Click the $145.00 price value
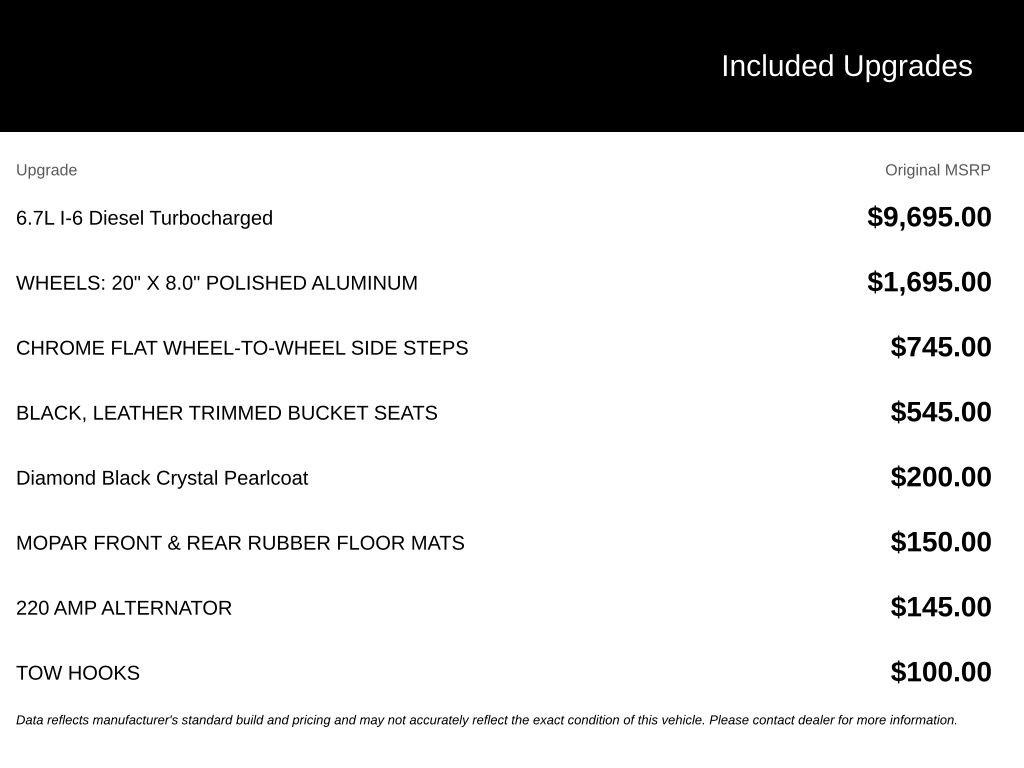Image resolution: width=1024 pixels, height=768 pixels. (x=940, y=607)
